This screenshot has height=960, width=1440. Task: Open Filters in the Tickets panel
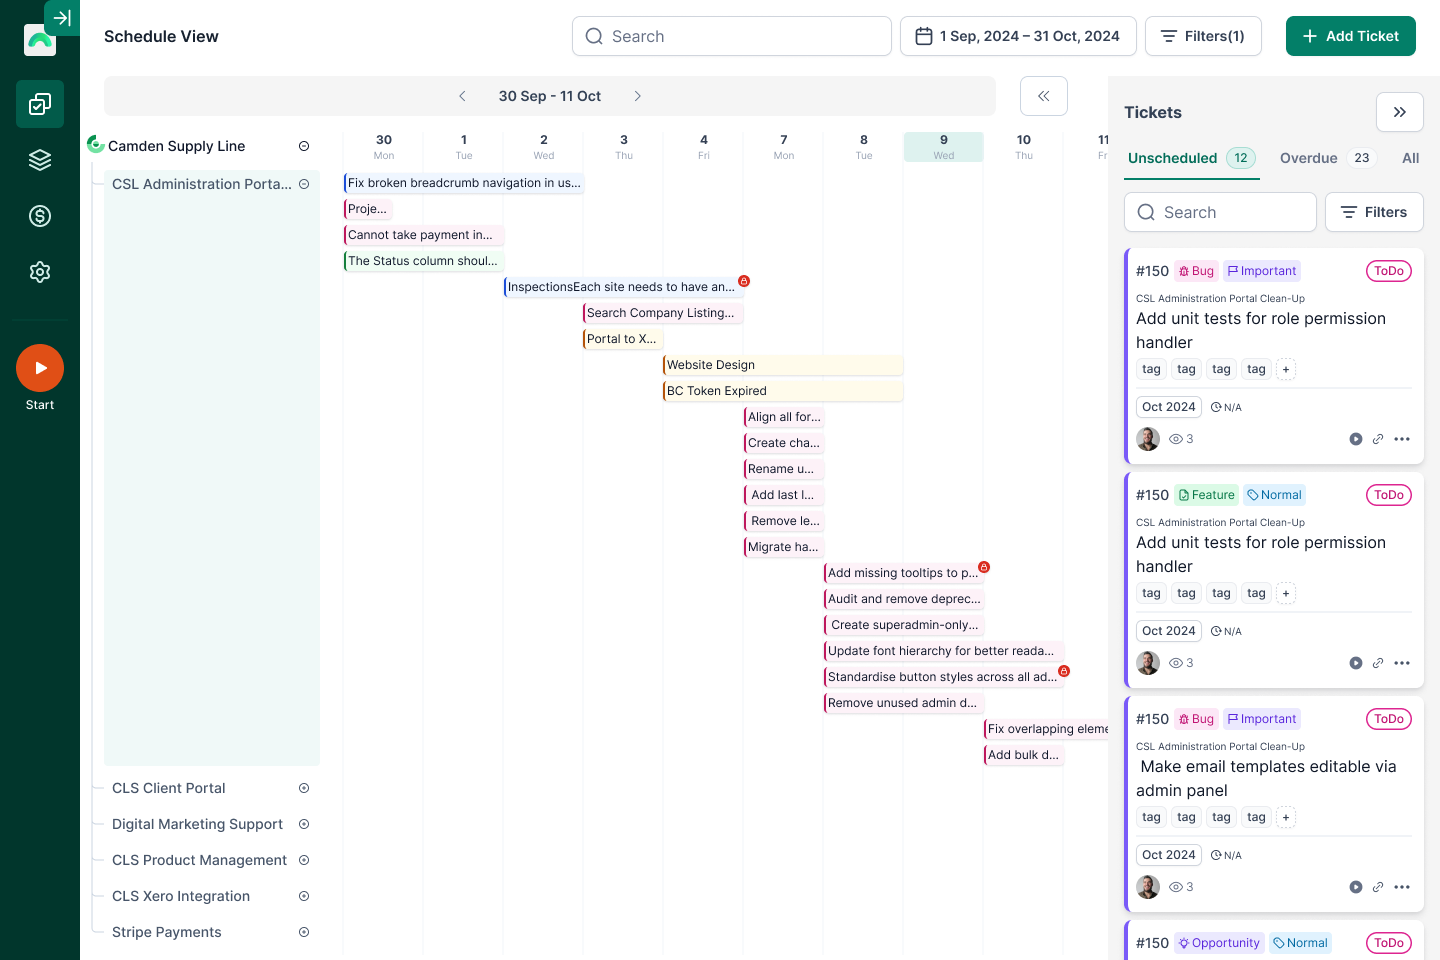pyautogui.click(x=1374, y=212)
